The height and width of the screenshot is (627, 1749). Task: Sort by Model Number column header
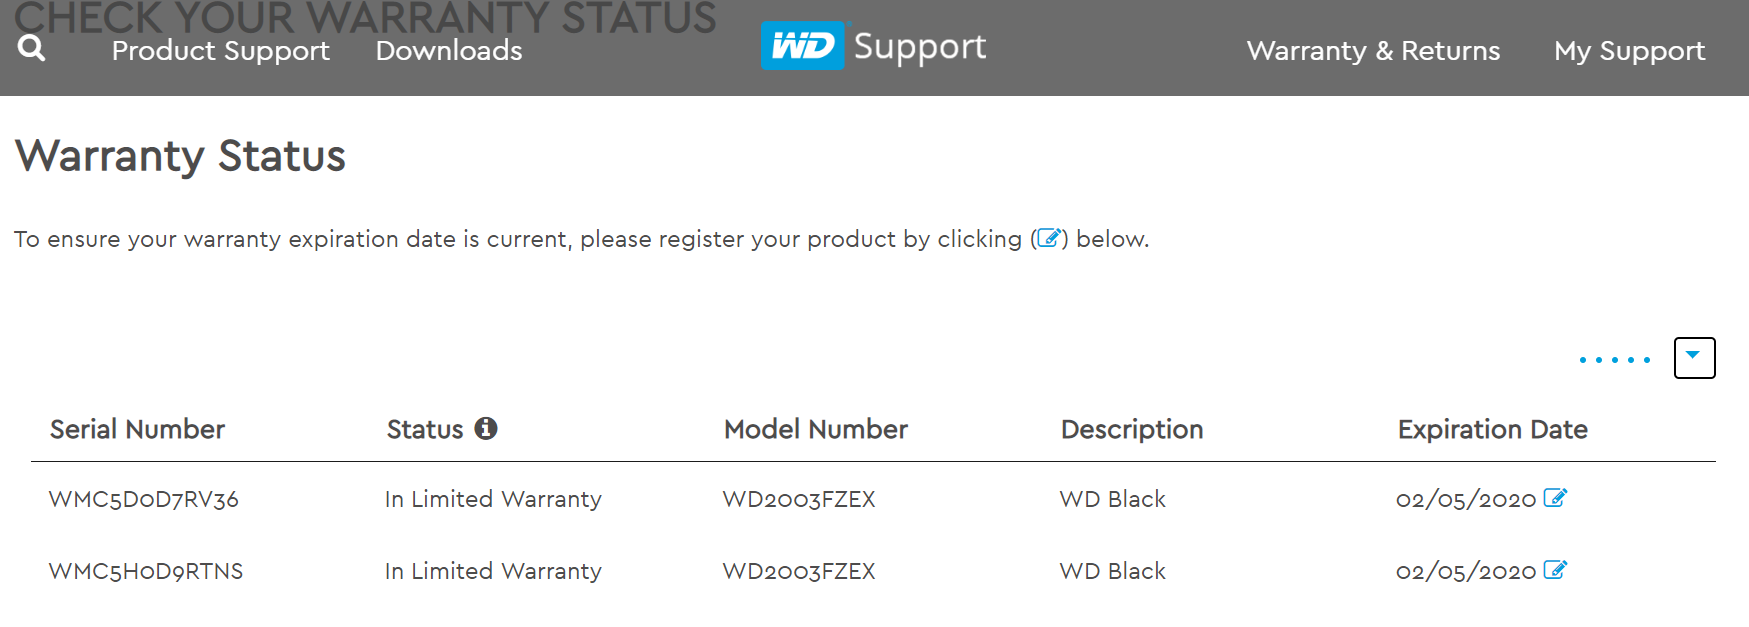(x=815, y=429)
